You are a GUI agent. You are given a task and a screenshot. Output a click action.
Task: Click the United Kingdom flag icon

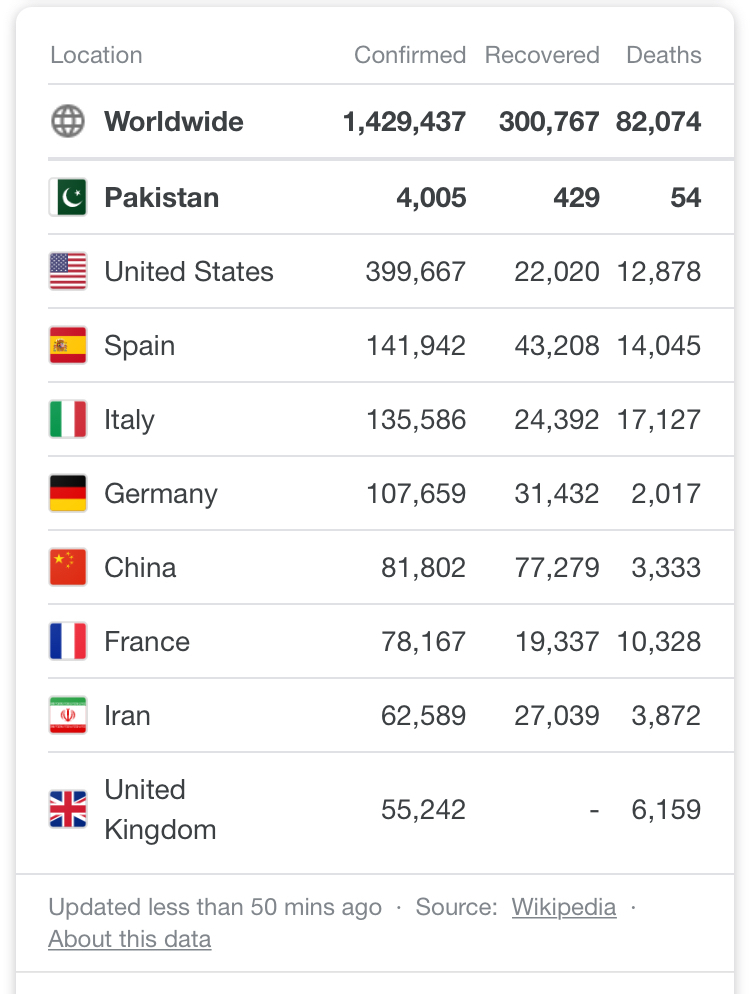click(x=68, y=810)
